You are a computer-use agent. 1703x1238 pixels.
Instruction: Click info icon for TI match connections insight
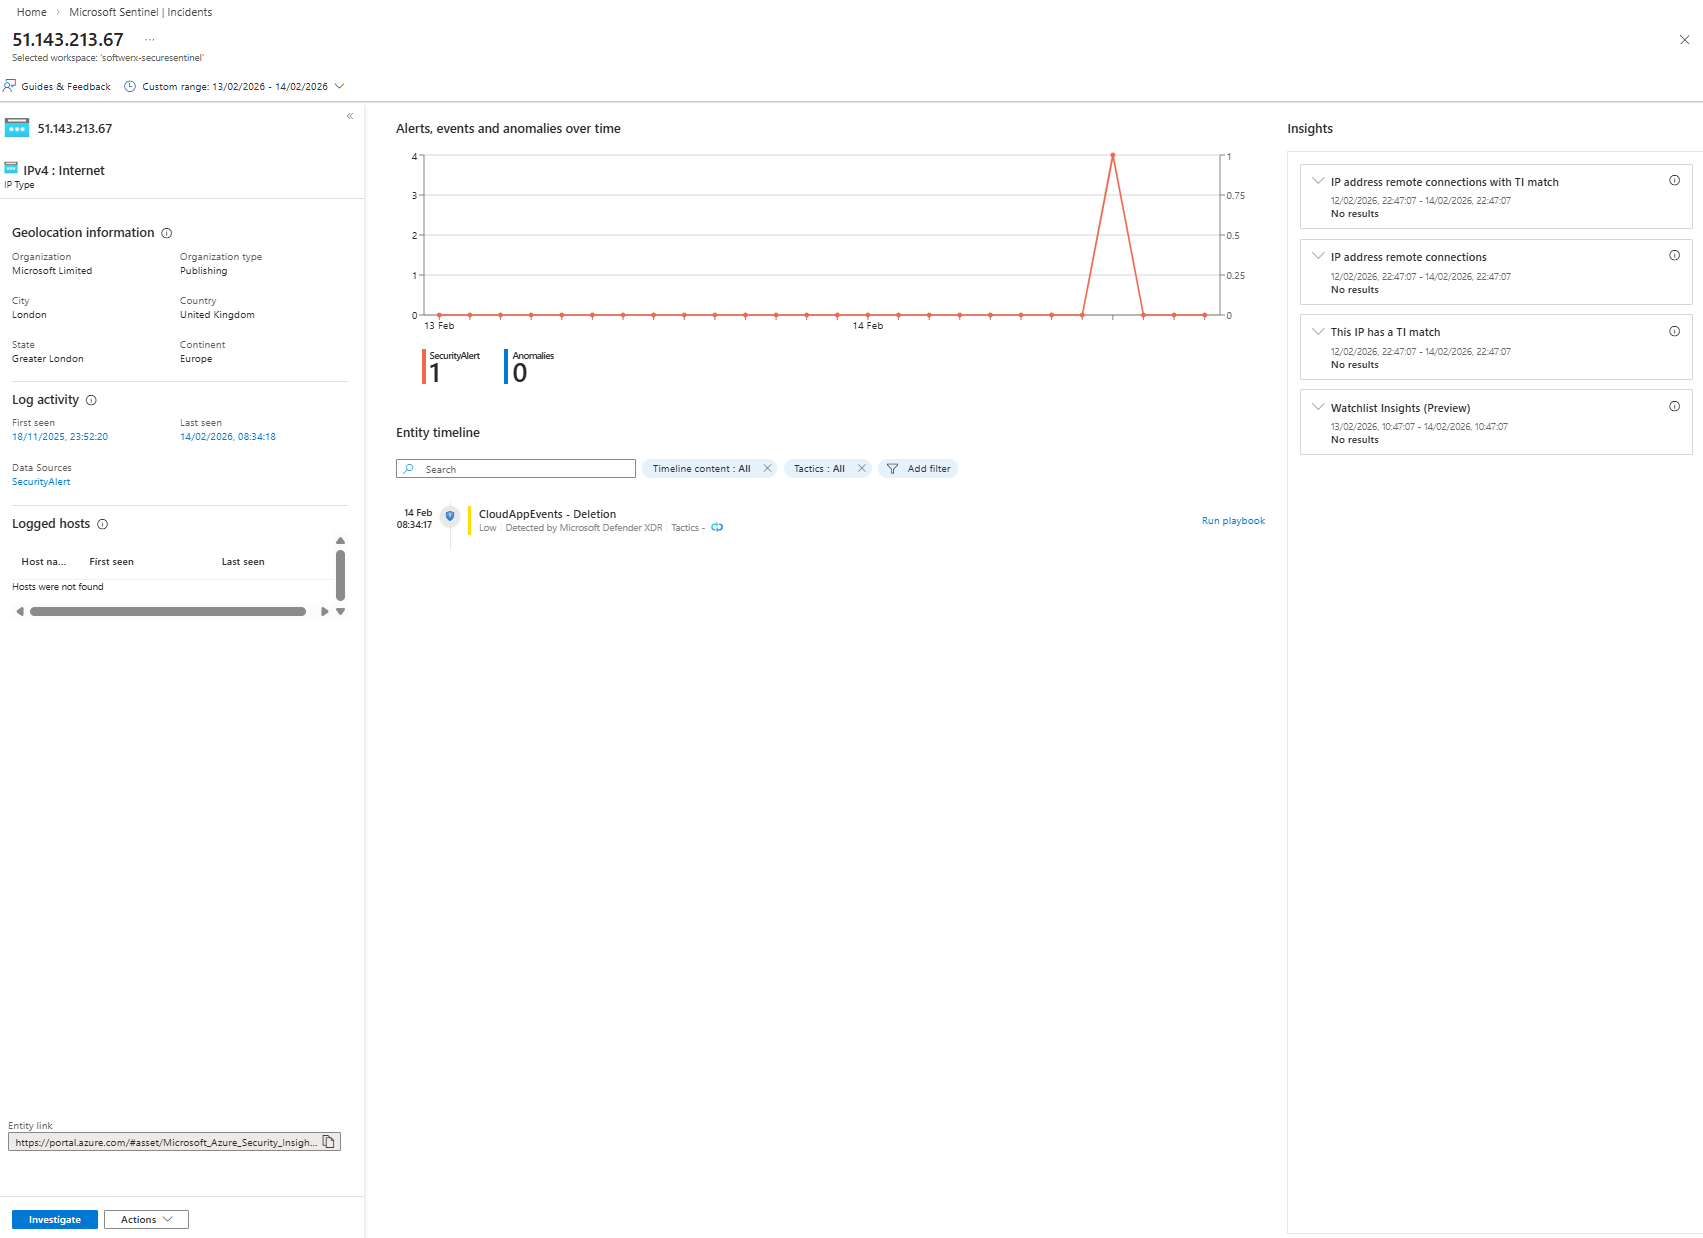1674,181
